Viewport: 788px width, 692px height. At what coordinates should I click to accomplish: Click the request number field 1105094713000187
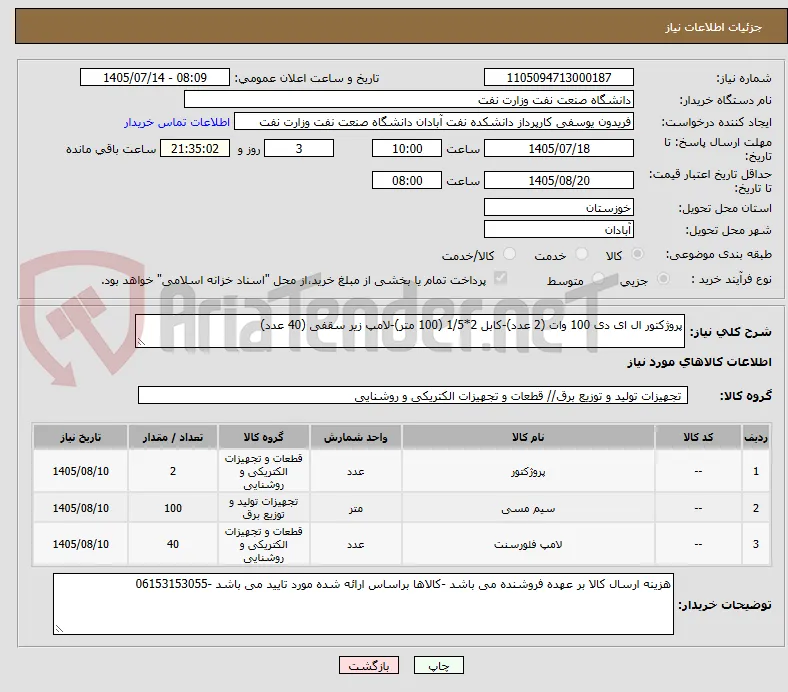coord(559,77)
